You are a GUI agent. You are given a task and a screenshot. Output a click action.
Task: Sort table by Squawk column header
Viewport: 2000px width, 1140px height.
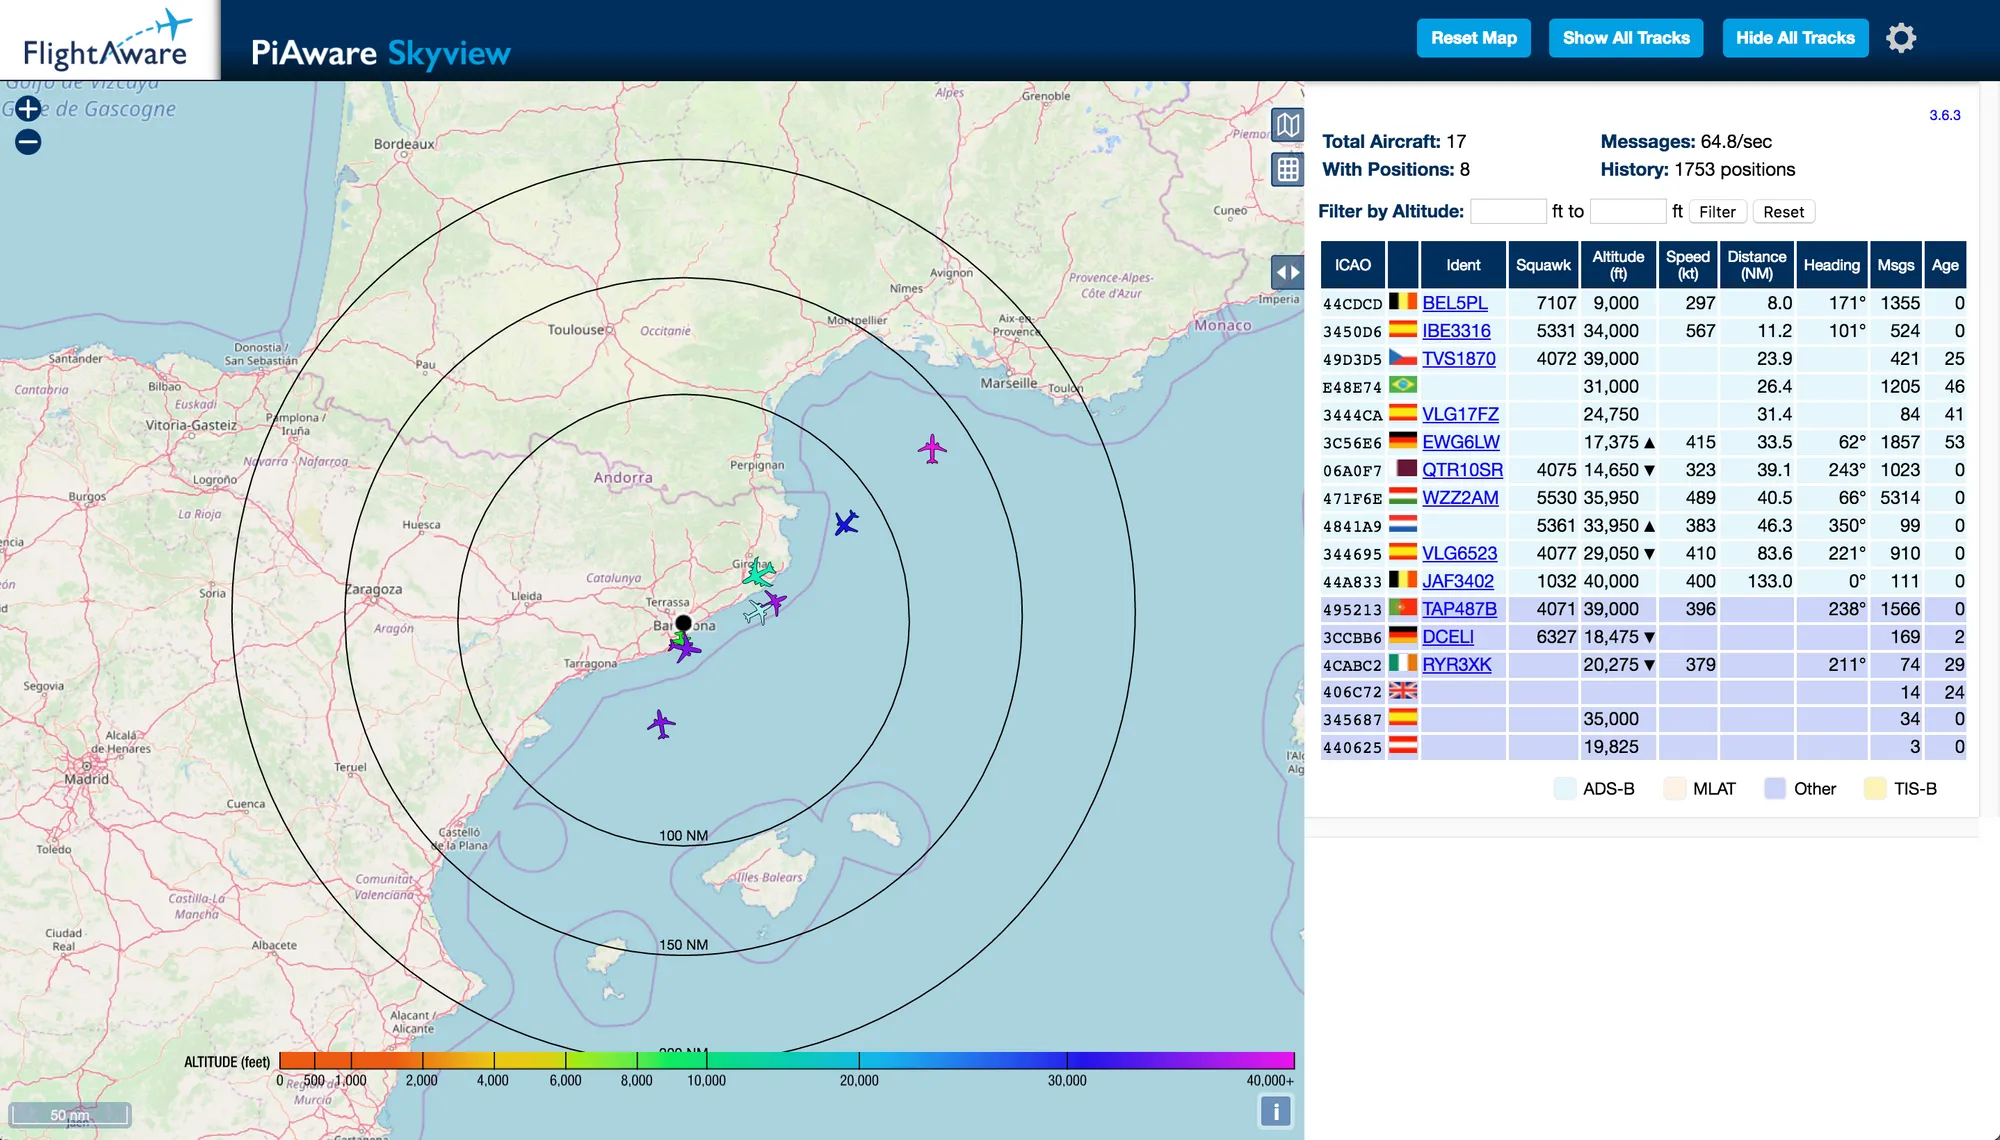1543,265
